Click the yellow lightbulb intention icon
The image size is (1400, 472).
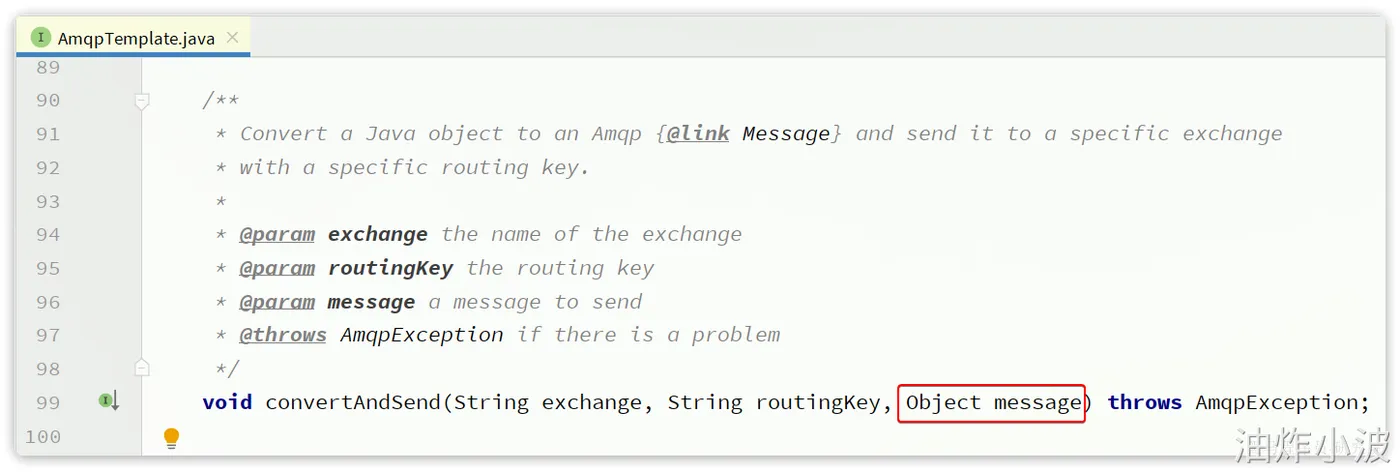pos(171,437)
